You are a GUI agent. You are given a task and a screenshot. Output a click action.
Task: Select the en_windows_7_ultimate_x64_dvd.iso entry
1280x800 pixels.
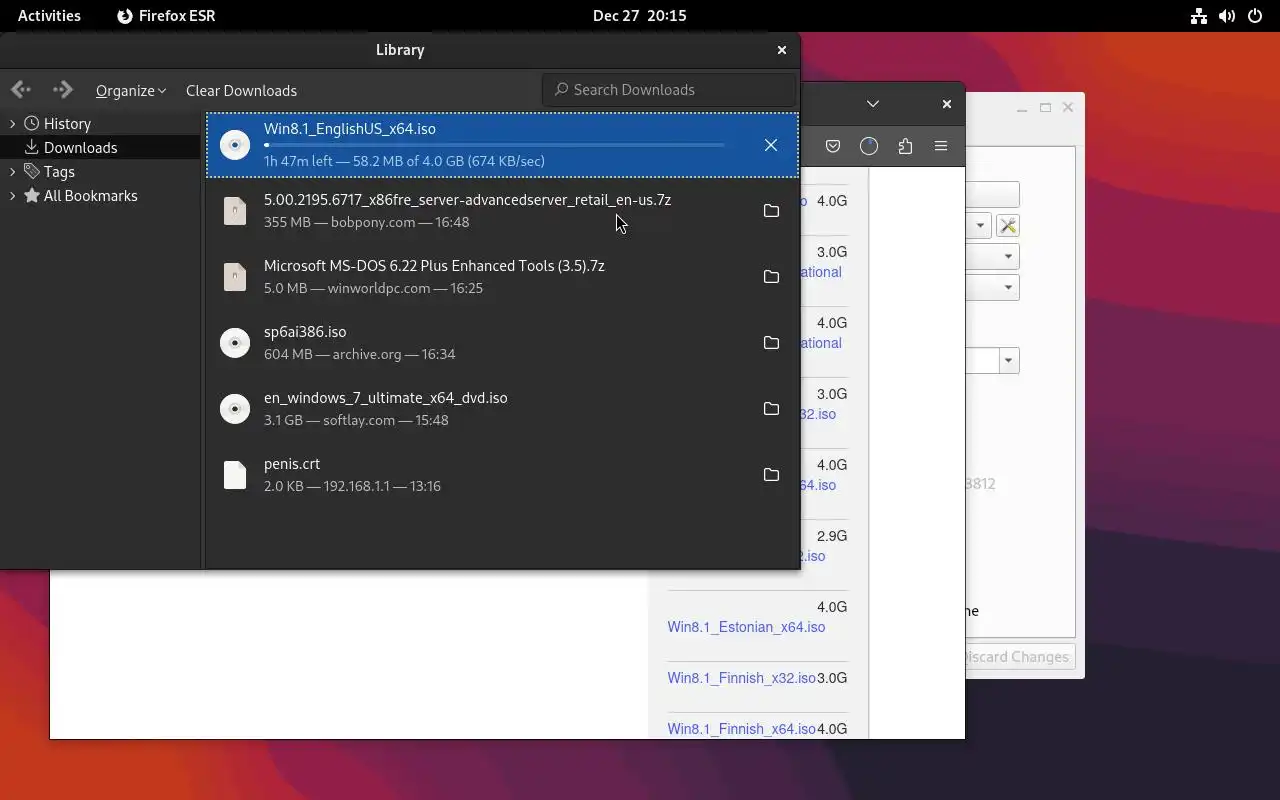pyautogui.click(x=502, y=409)
